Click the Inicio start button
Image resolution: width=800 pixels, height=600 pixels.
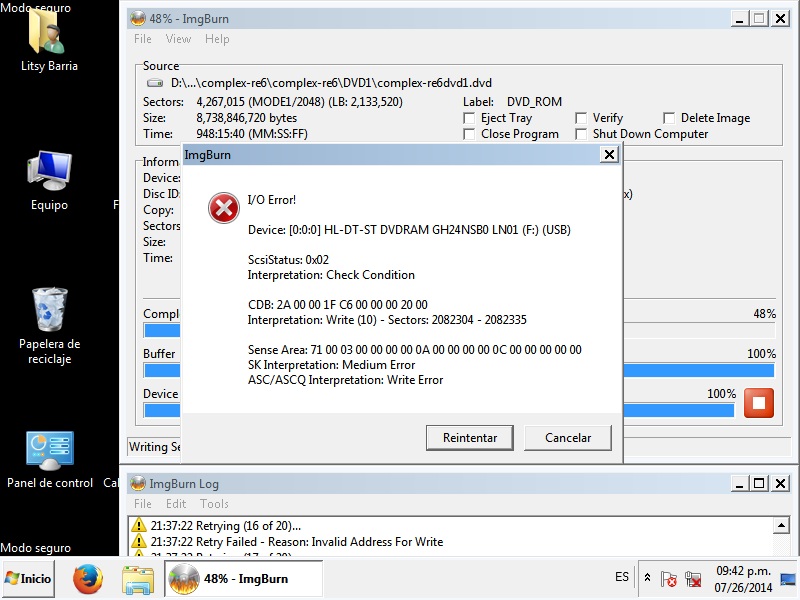click(x=28, y=579)
